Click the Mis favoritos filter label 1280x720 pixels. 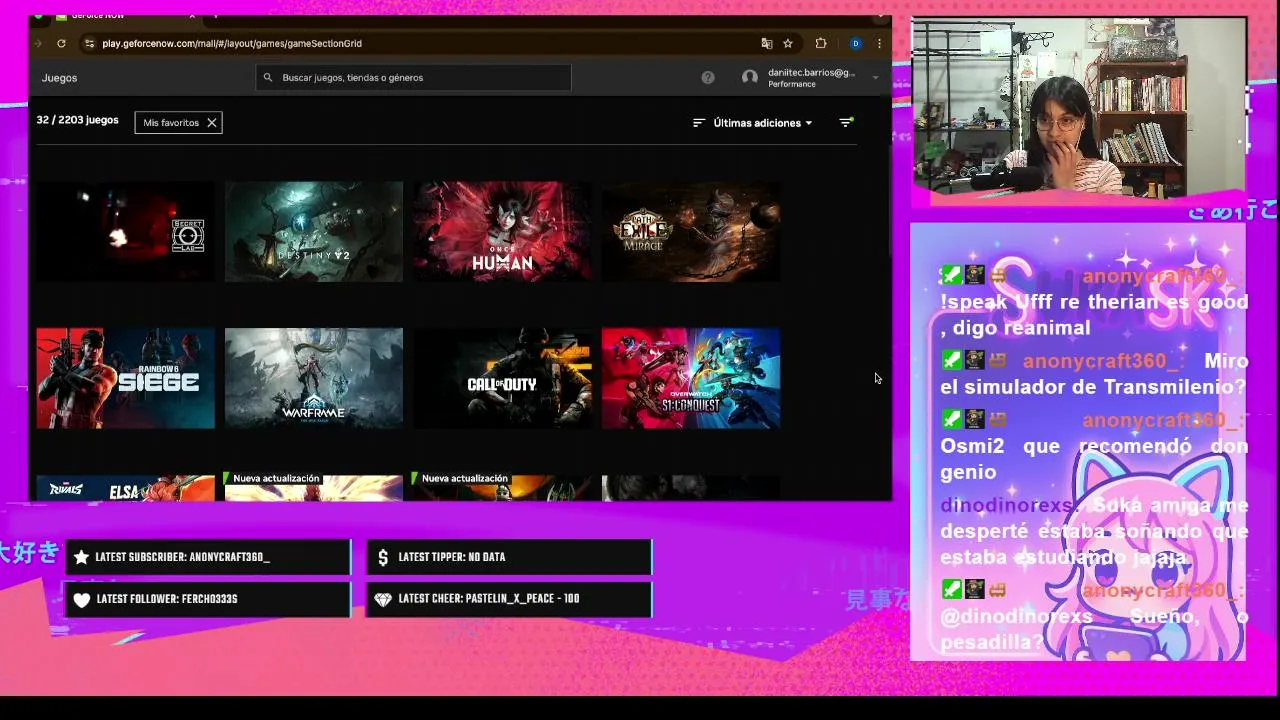tap(171, 123)
